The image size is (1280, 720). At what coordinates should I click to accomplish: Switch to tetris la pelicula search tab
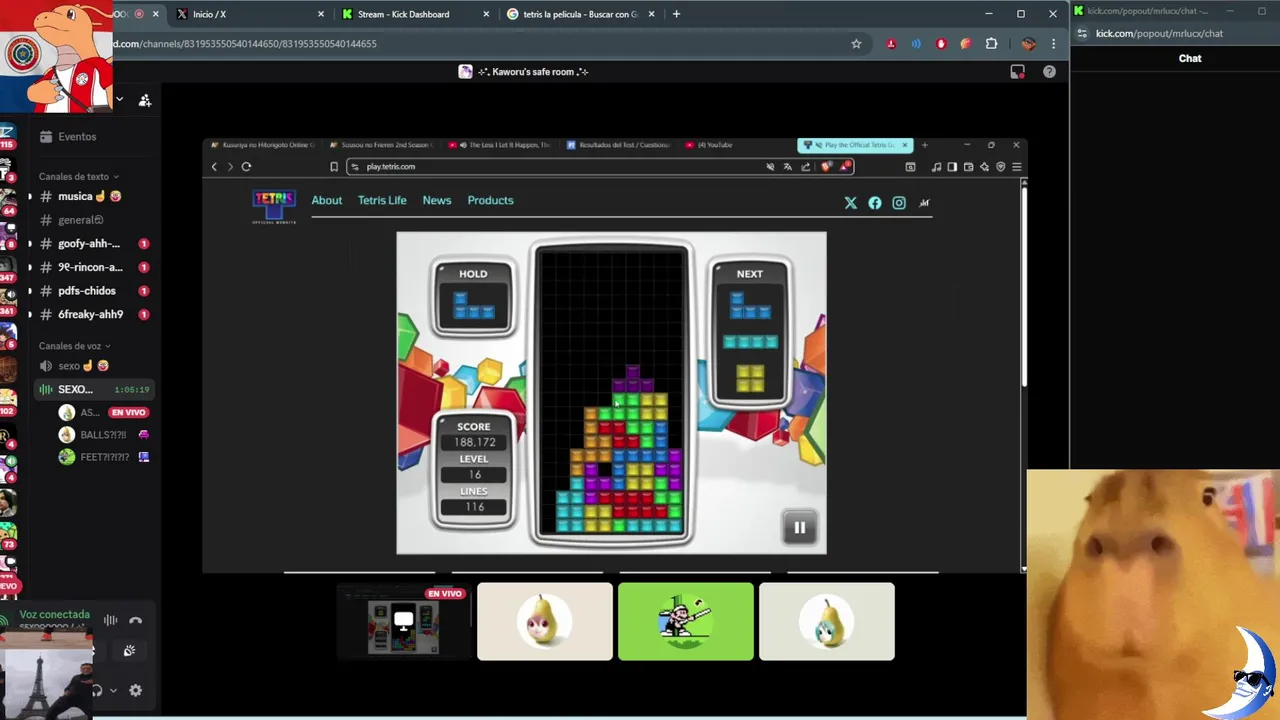tap(580, 14)
